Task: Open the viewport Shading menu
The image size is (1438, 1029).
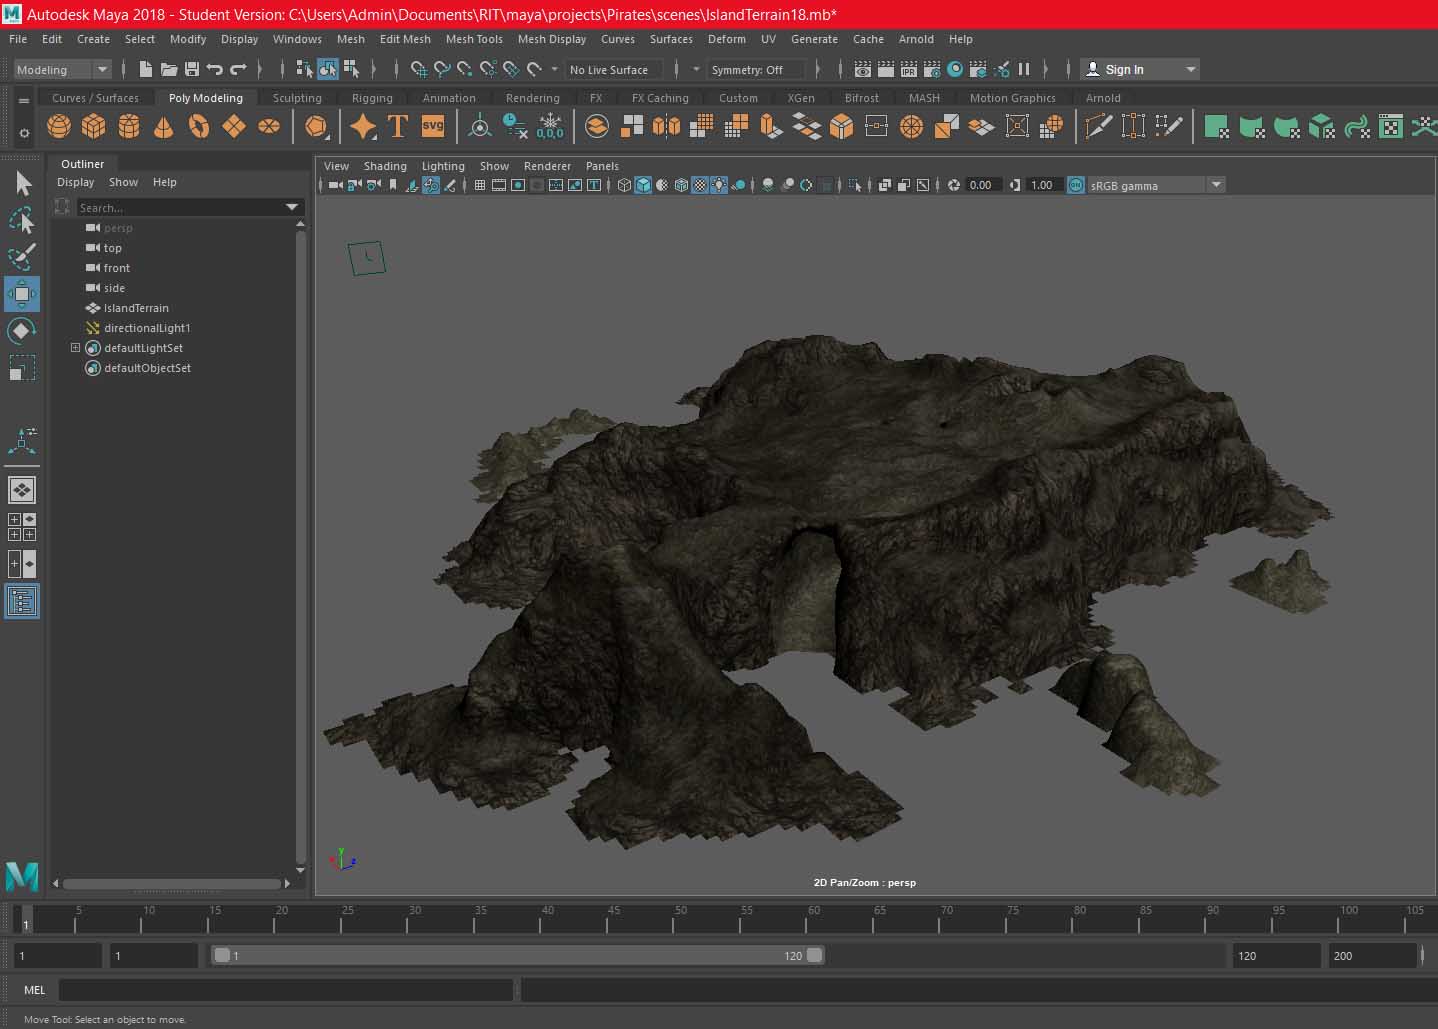Action: [x=385, y=166]
